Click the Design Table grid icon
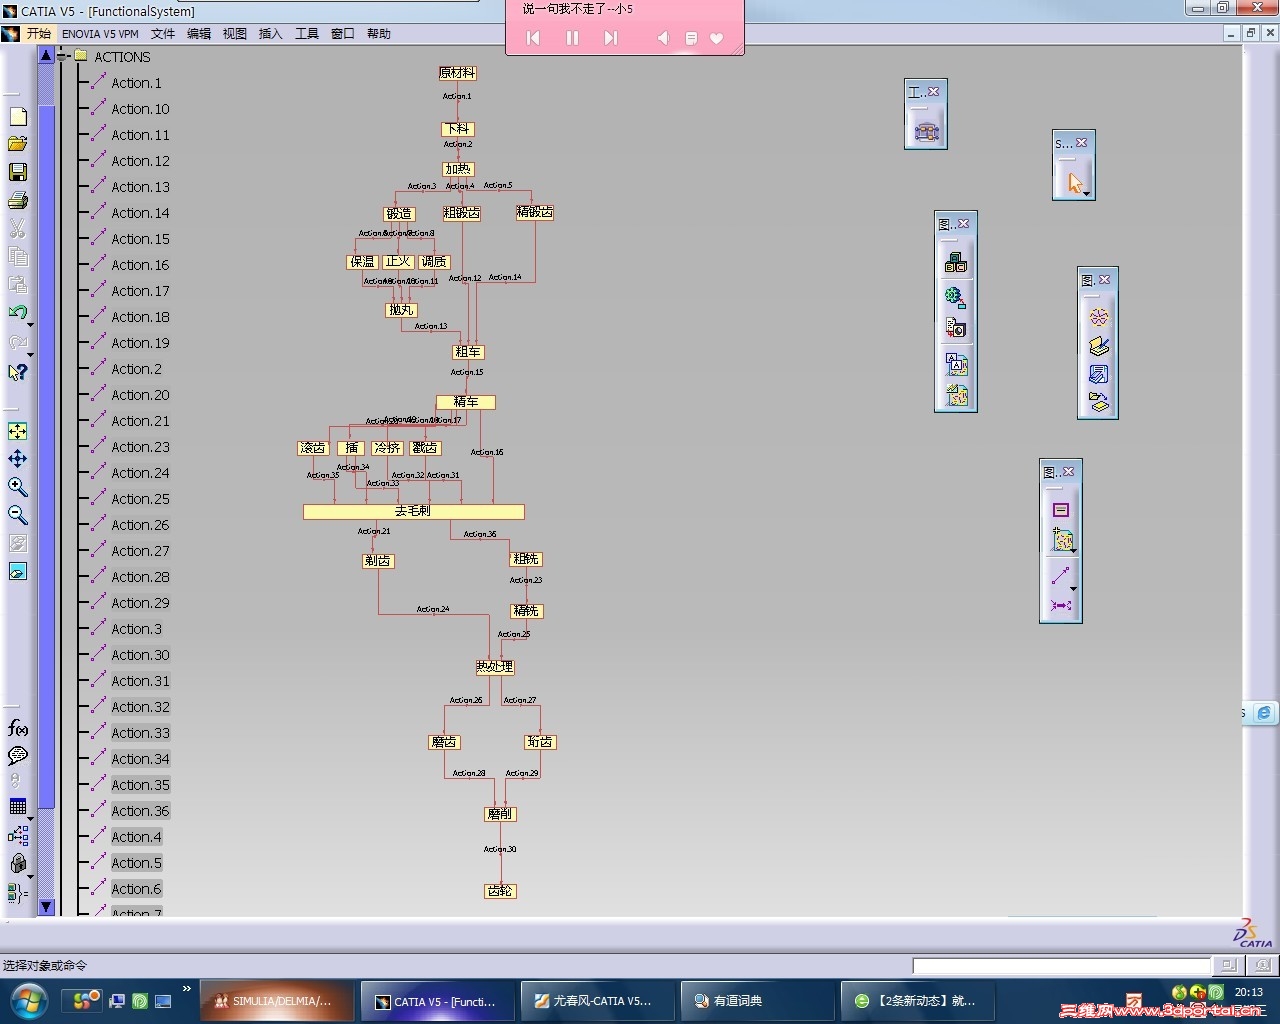Viewport: 1280px width, 1024px height. click(17, 806)
